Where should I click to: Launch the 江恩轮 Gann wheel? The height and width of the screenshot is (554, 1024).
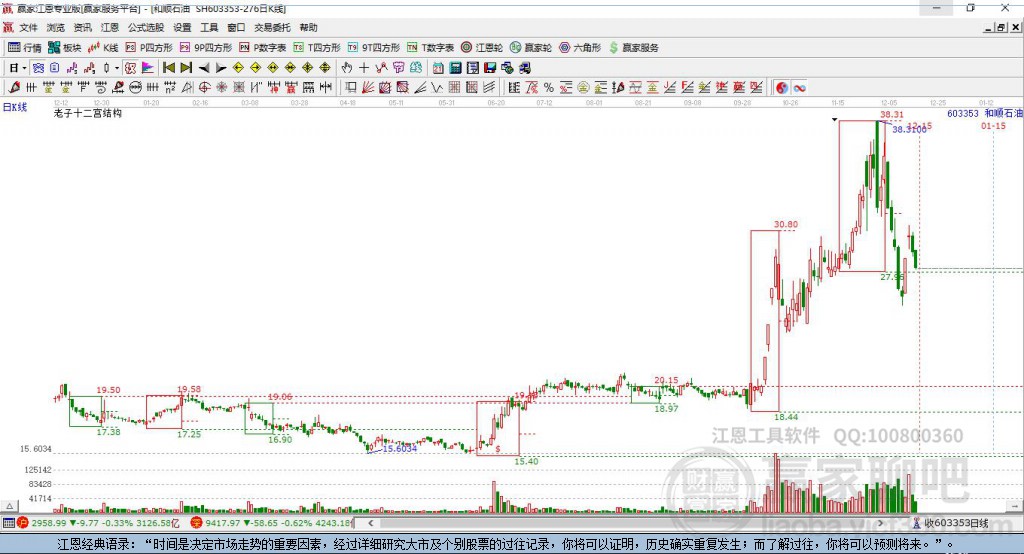tap(482, 48)
